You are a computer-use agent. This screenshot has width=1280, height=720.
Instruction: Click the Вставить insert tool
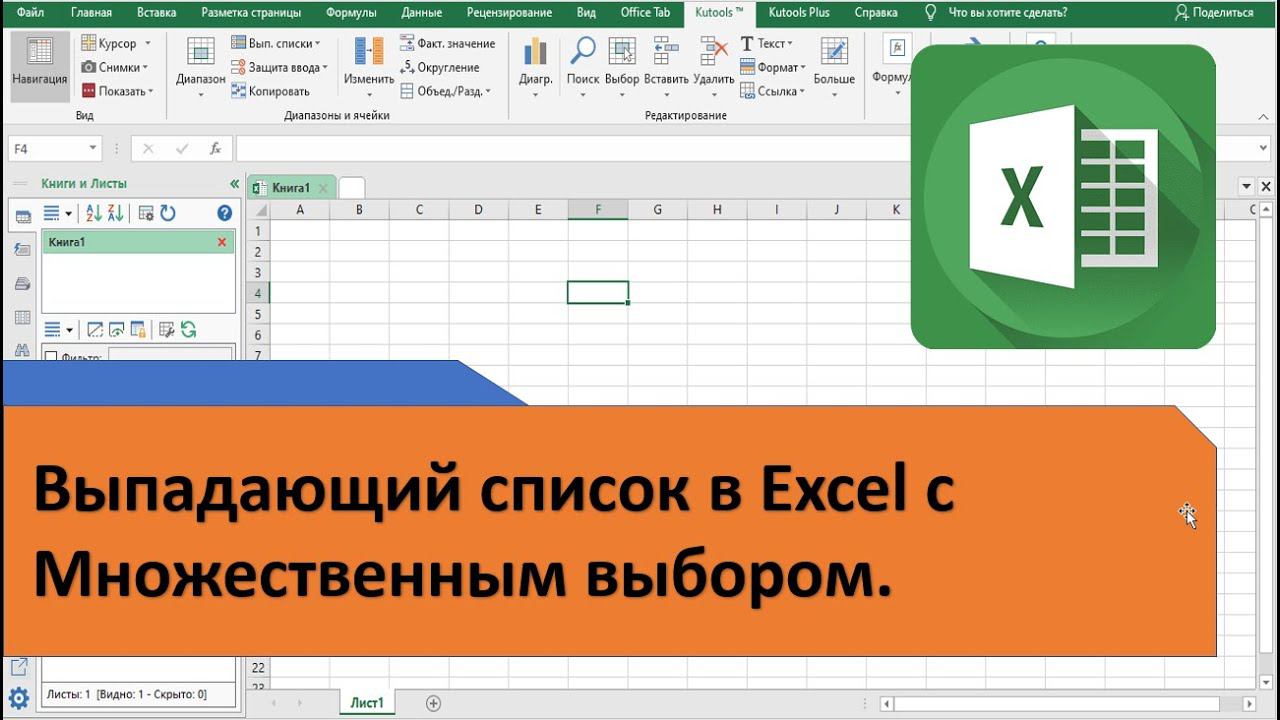tap(666, 66)
